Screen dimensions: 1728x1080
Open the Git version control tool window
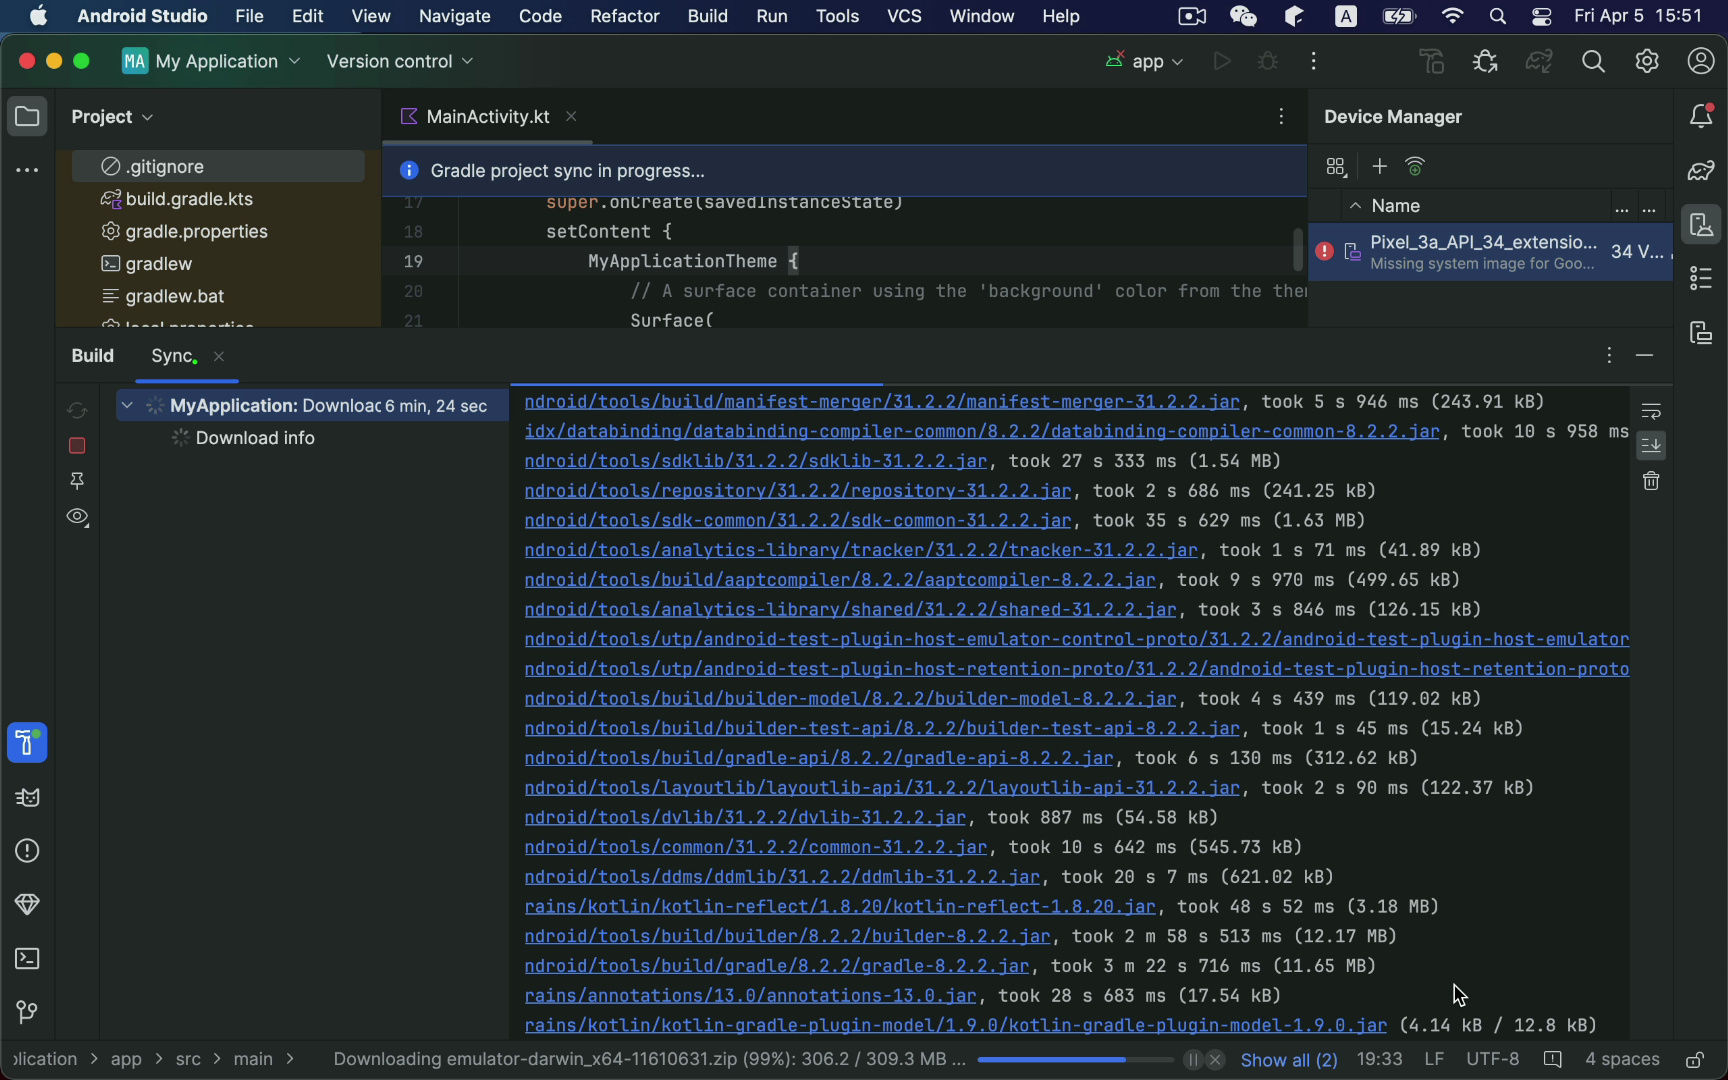coord(27,1012)
